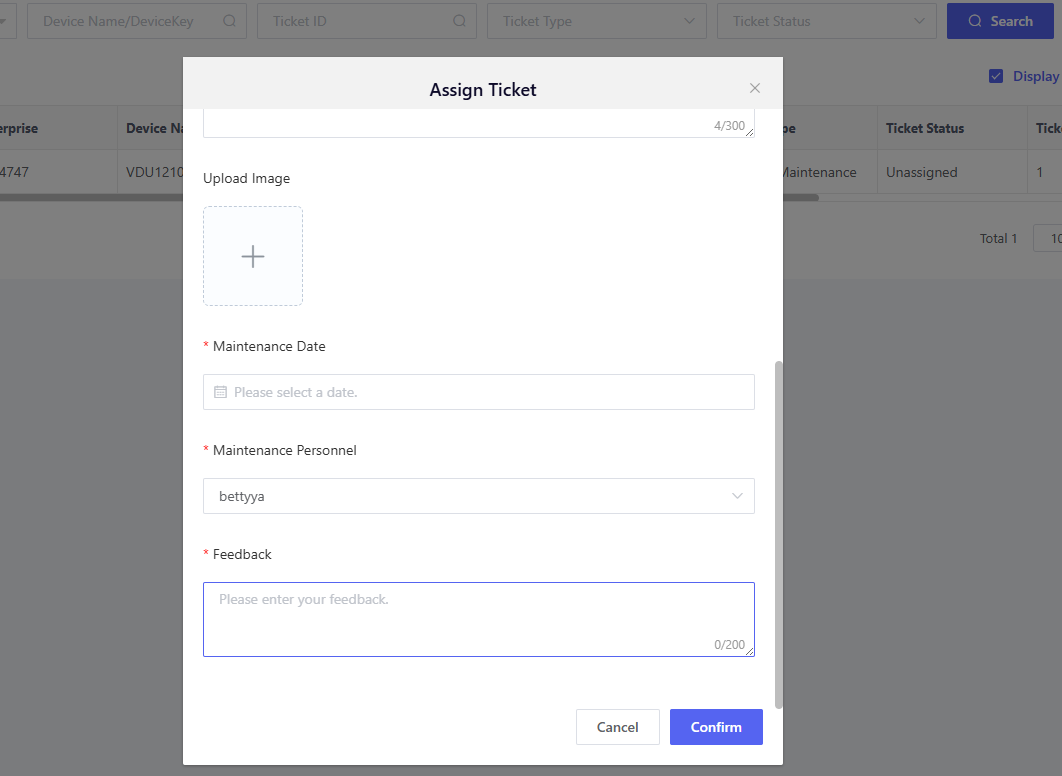Click the magnifier icon in the Ticket ID field
1062x776 pixels.
point(459,21)
